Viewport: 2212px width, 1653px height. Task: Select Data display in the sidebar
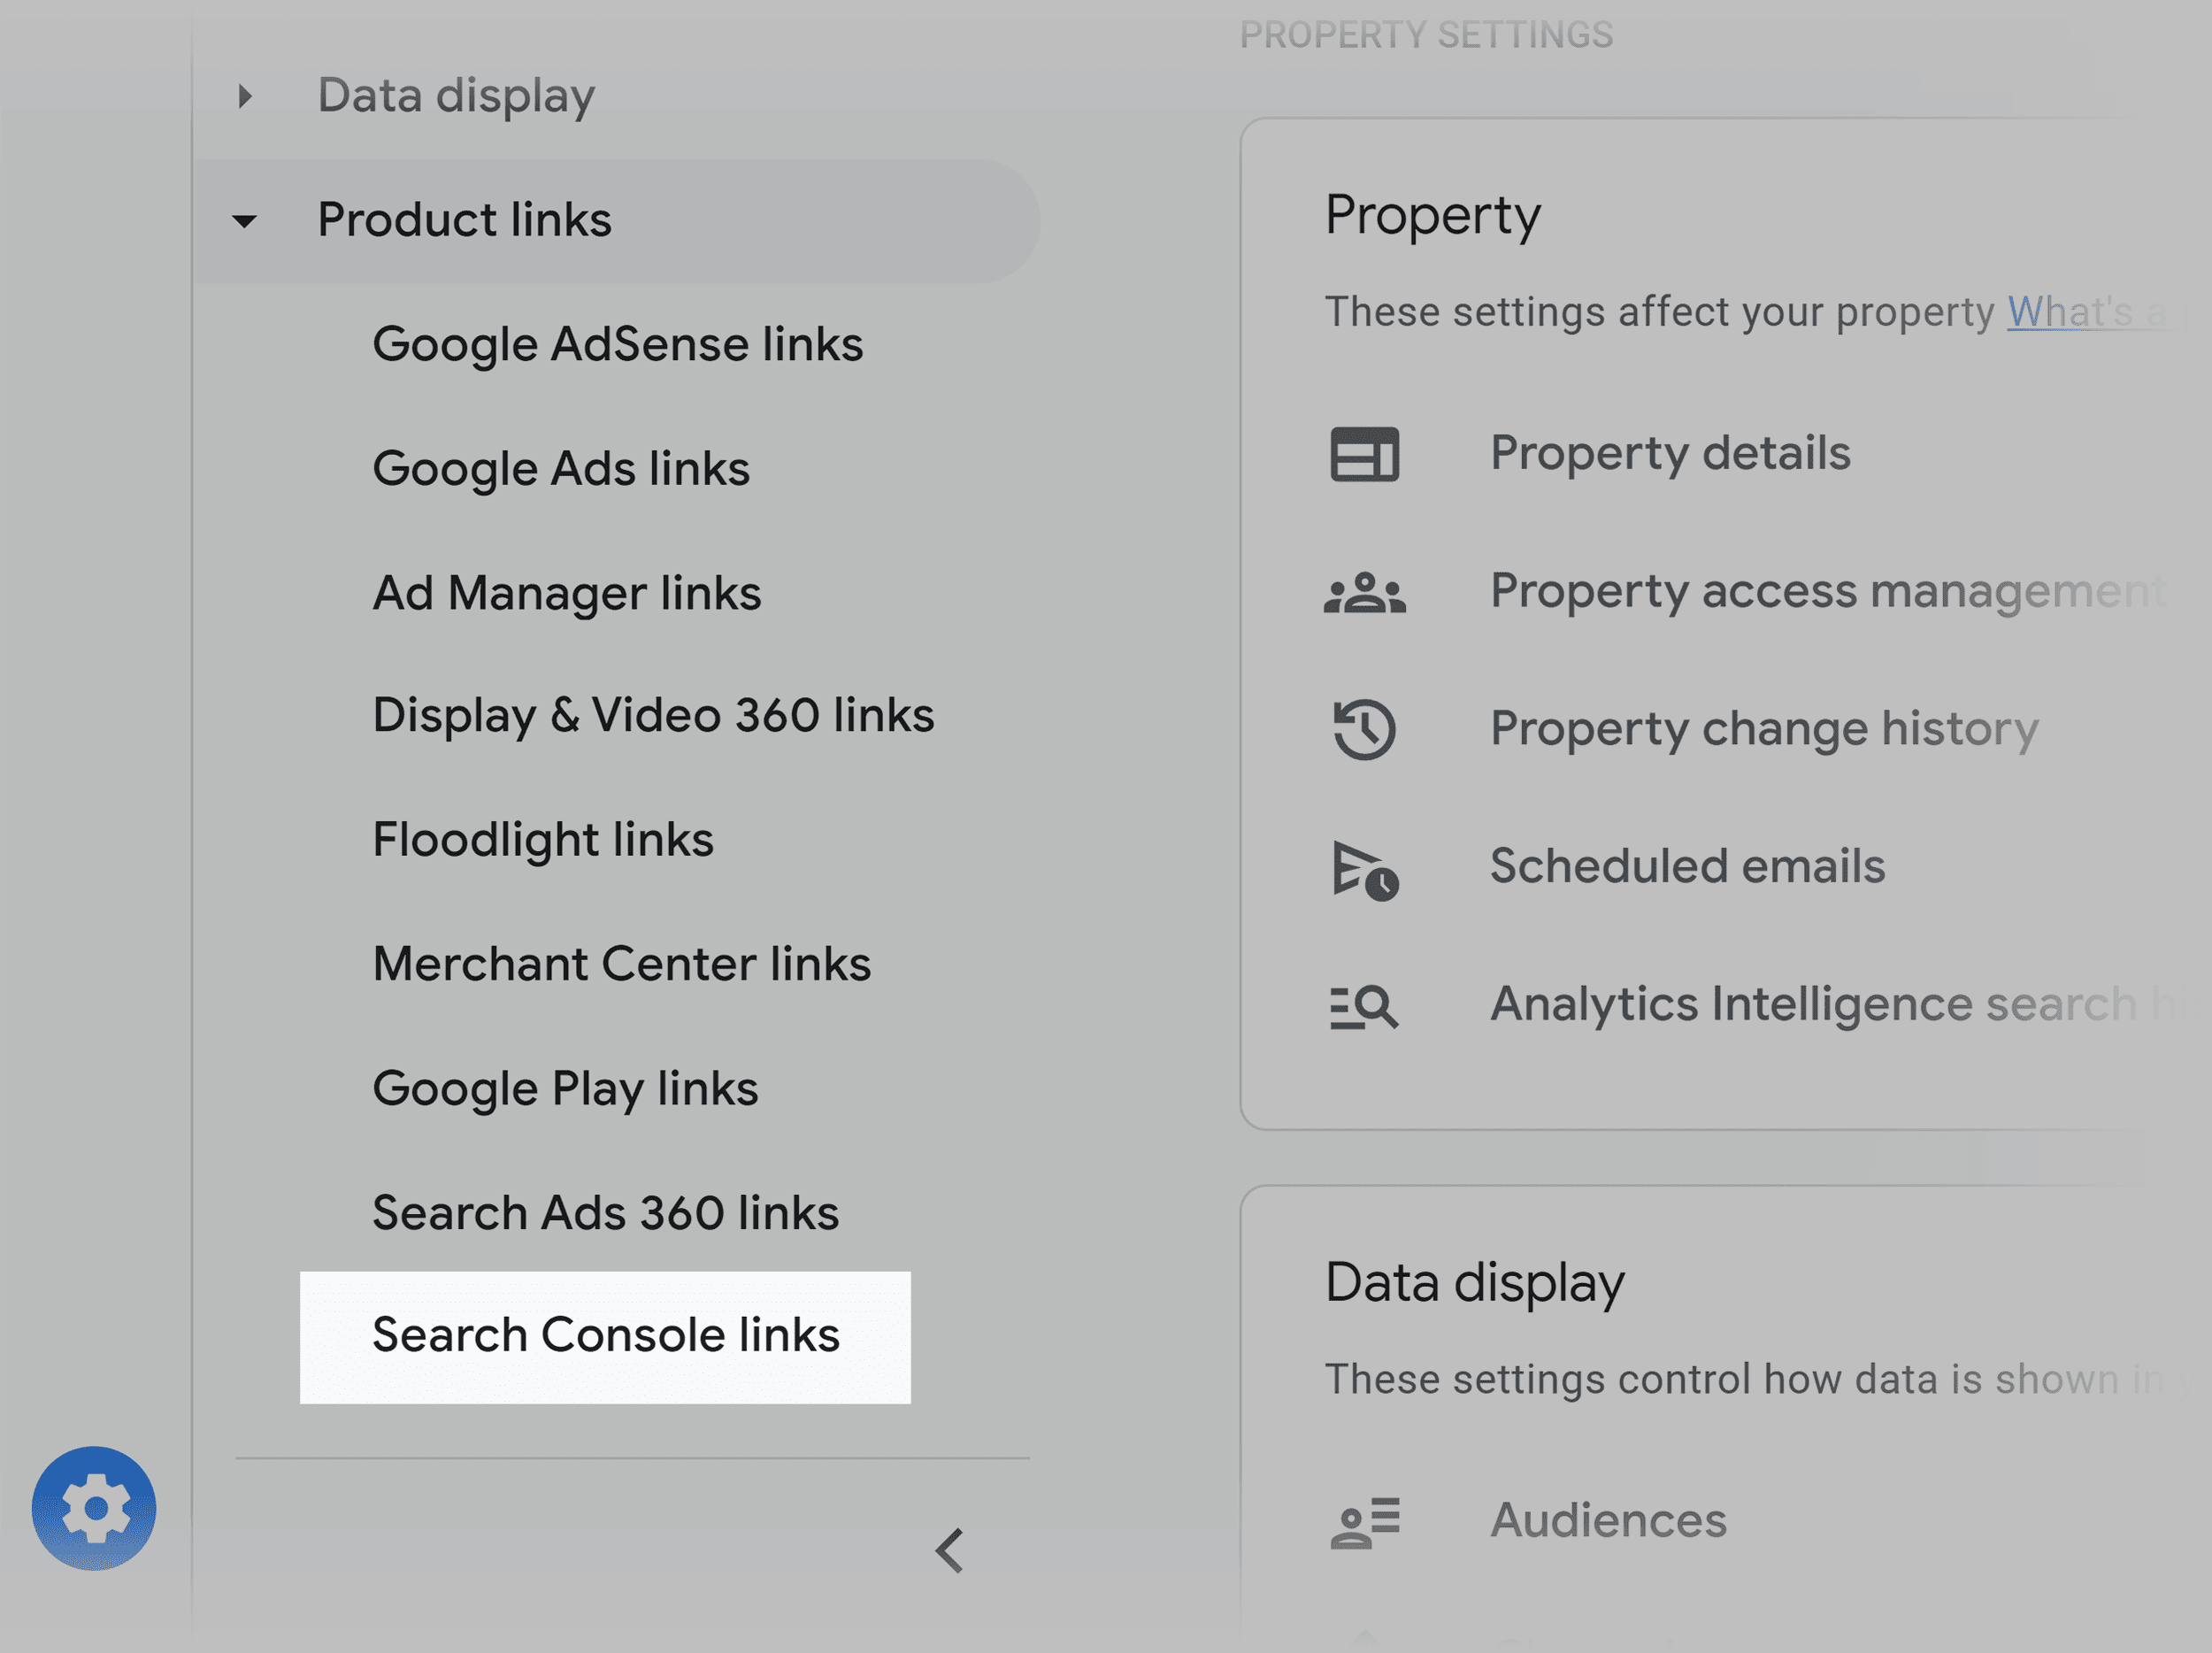pos(456,96)
